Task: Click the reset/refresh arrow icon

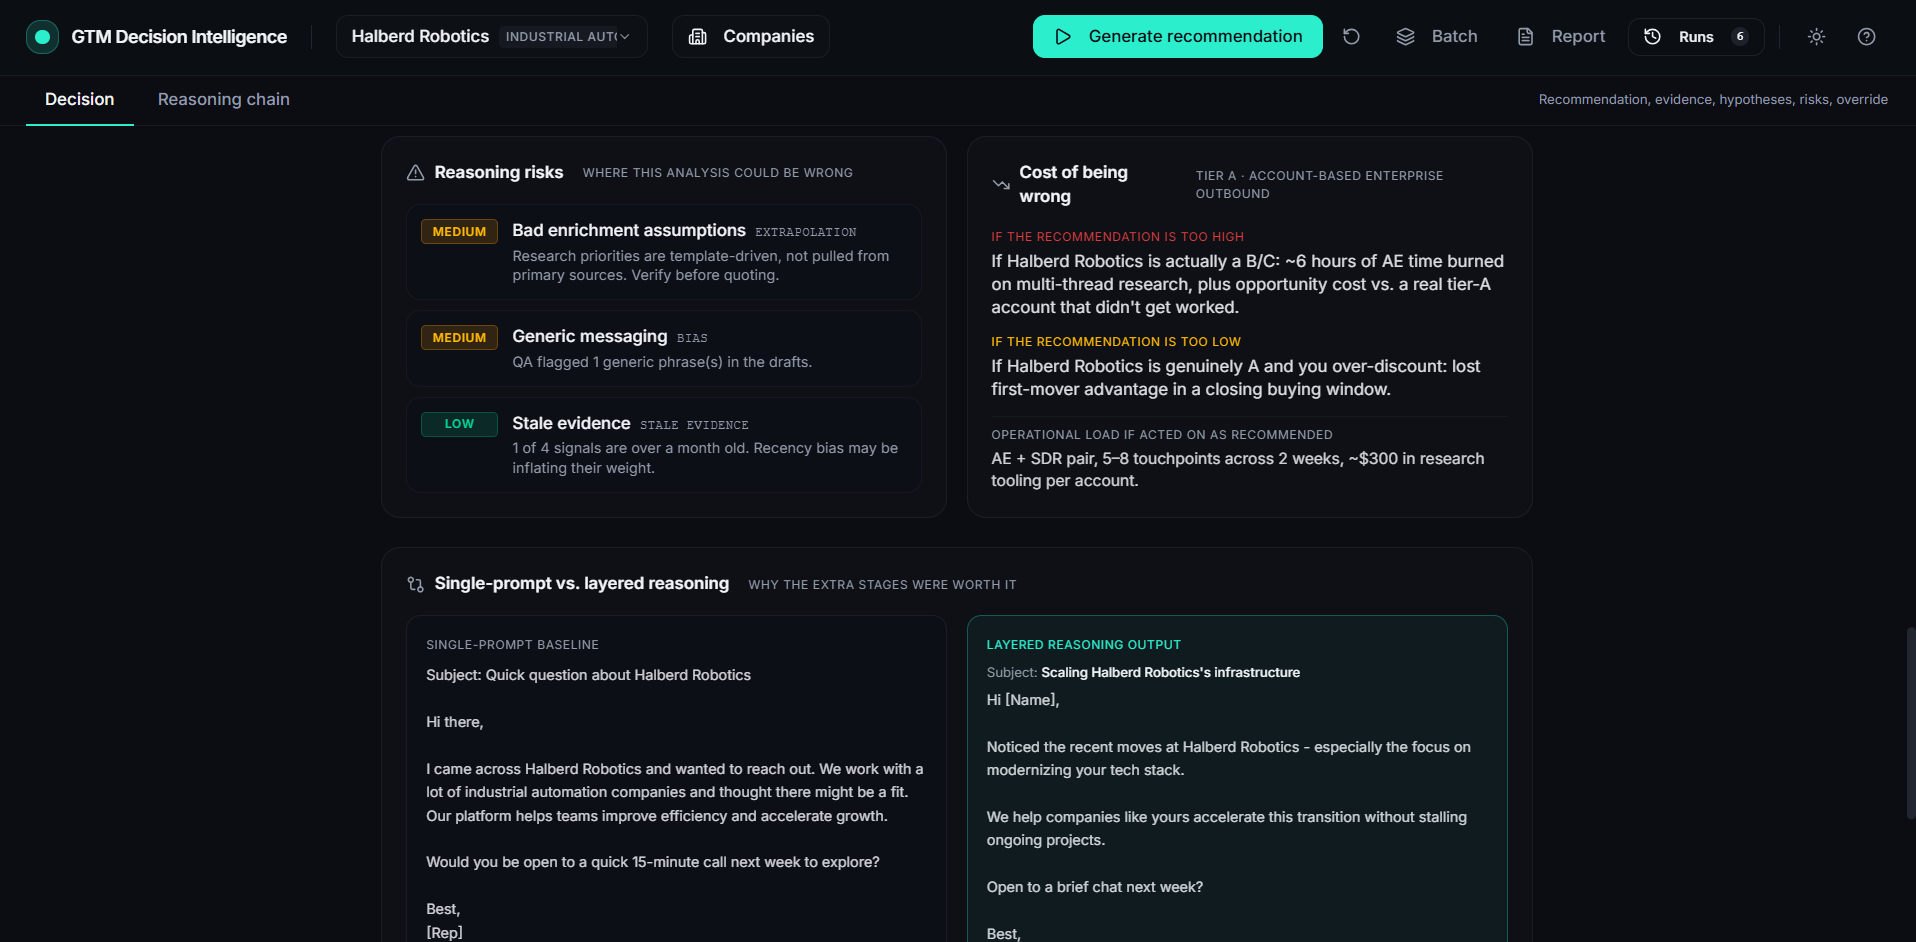Action: pos(1351,37)
